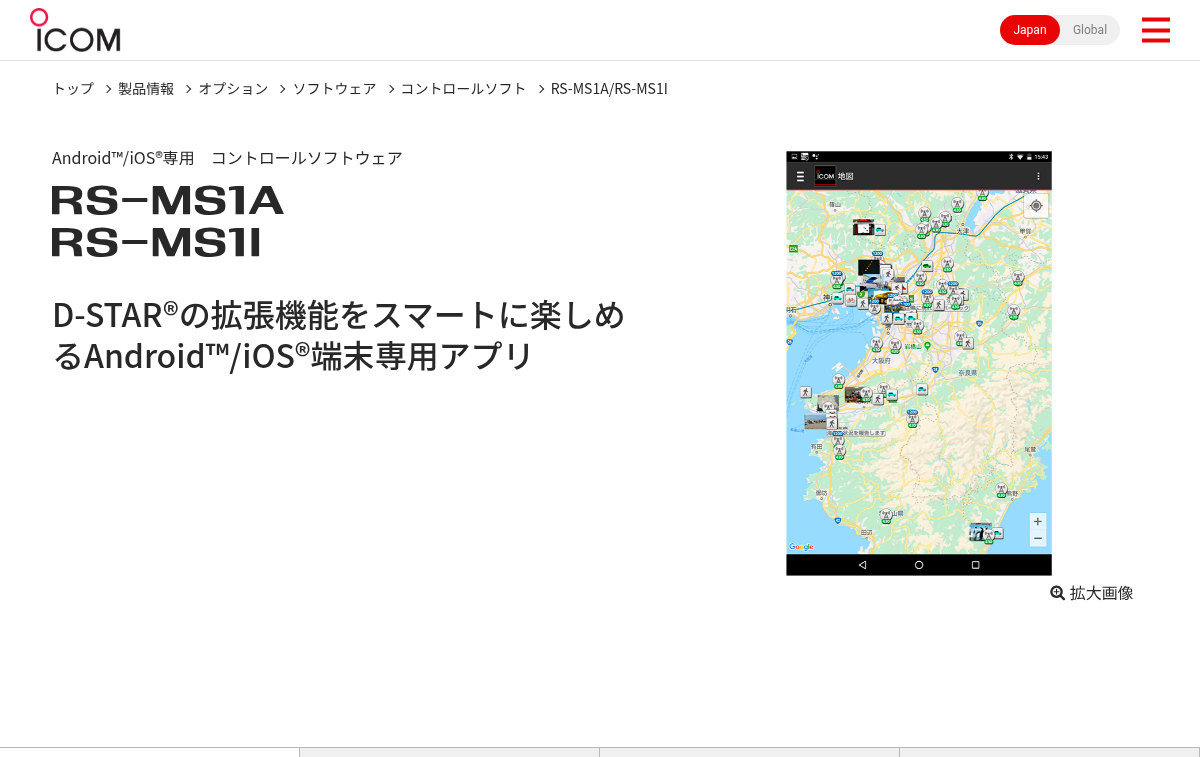This screenshot has width=1200, height=757.
Task: Click RS-MS1A/RS-MS1I breadcrumb text
Action: pyautogui.click(x=609, y=88)
